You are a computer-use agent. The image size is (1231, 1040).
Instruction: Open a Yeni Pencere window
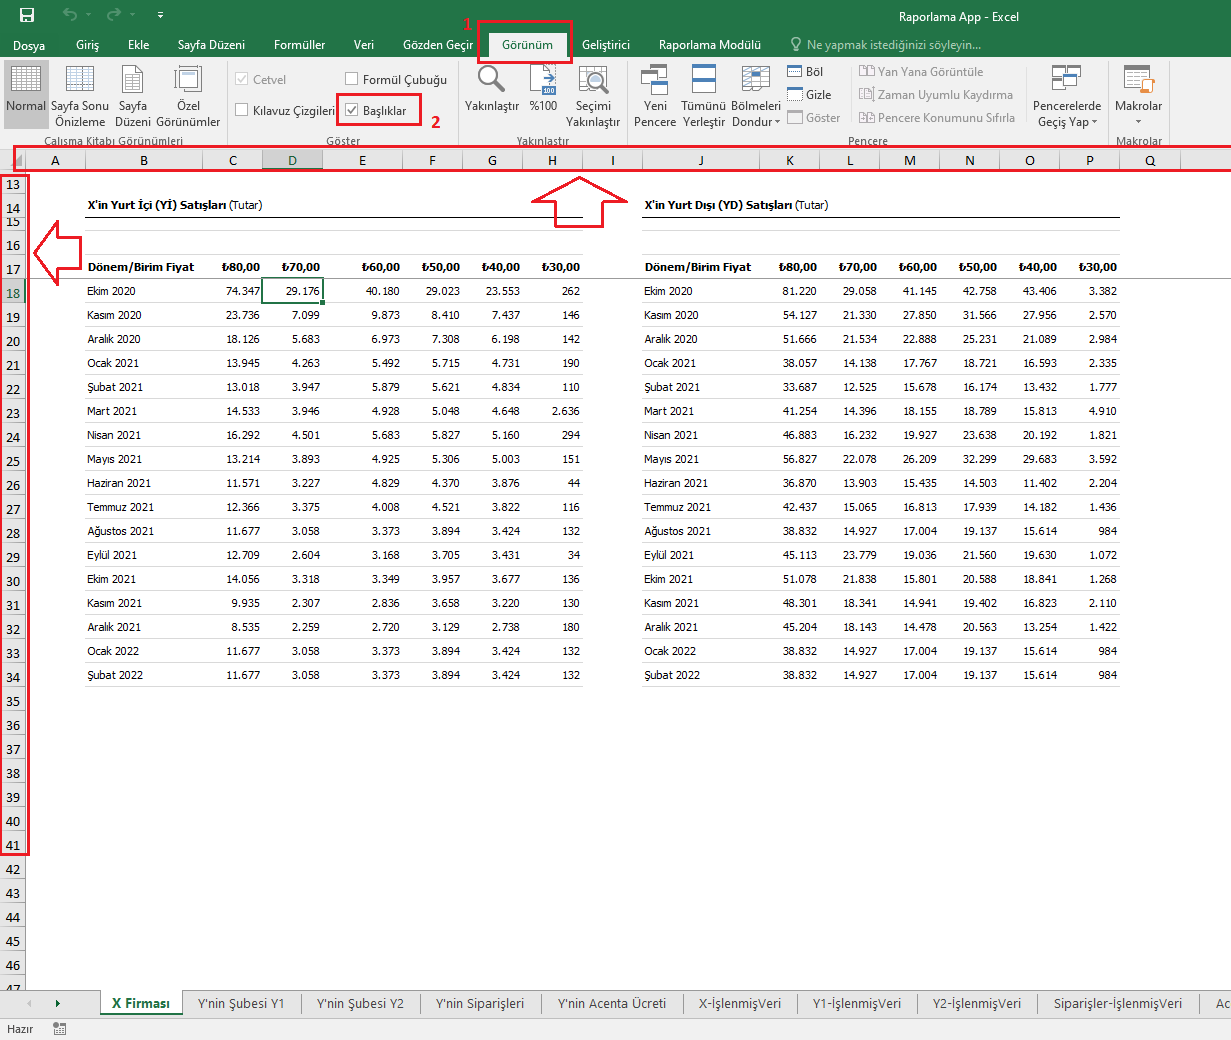655,80
